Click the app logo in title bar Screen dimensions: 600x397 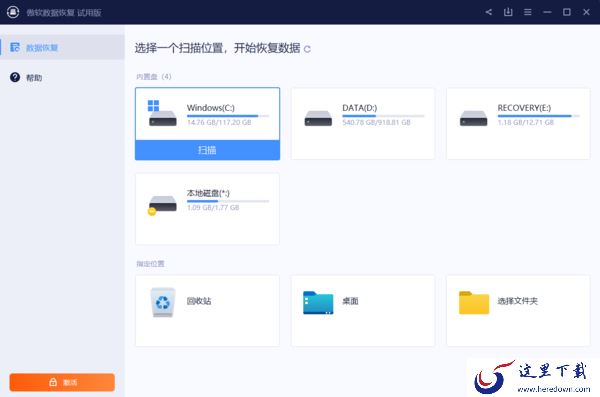click(x=13, y=12)
